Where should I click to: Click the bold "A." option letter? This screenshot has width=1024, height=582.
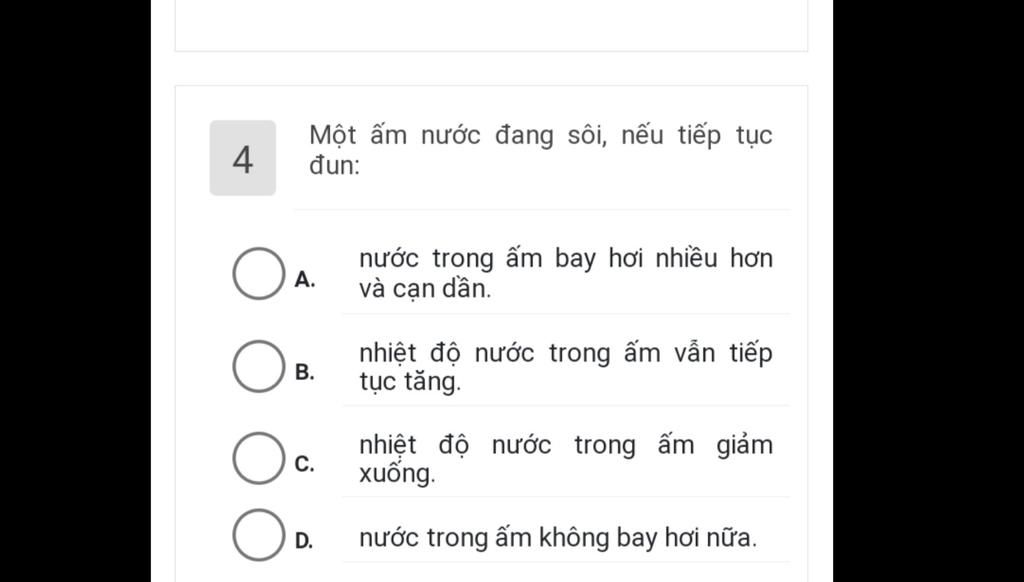point(305,280)
